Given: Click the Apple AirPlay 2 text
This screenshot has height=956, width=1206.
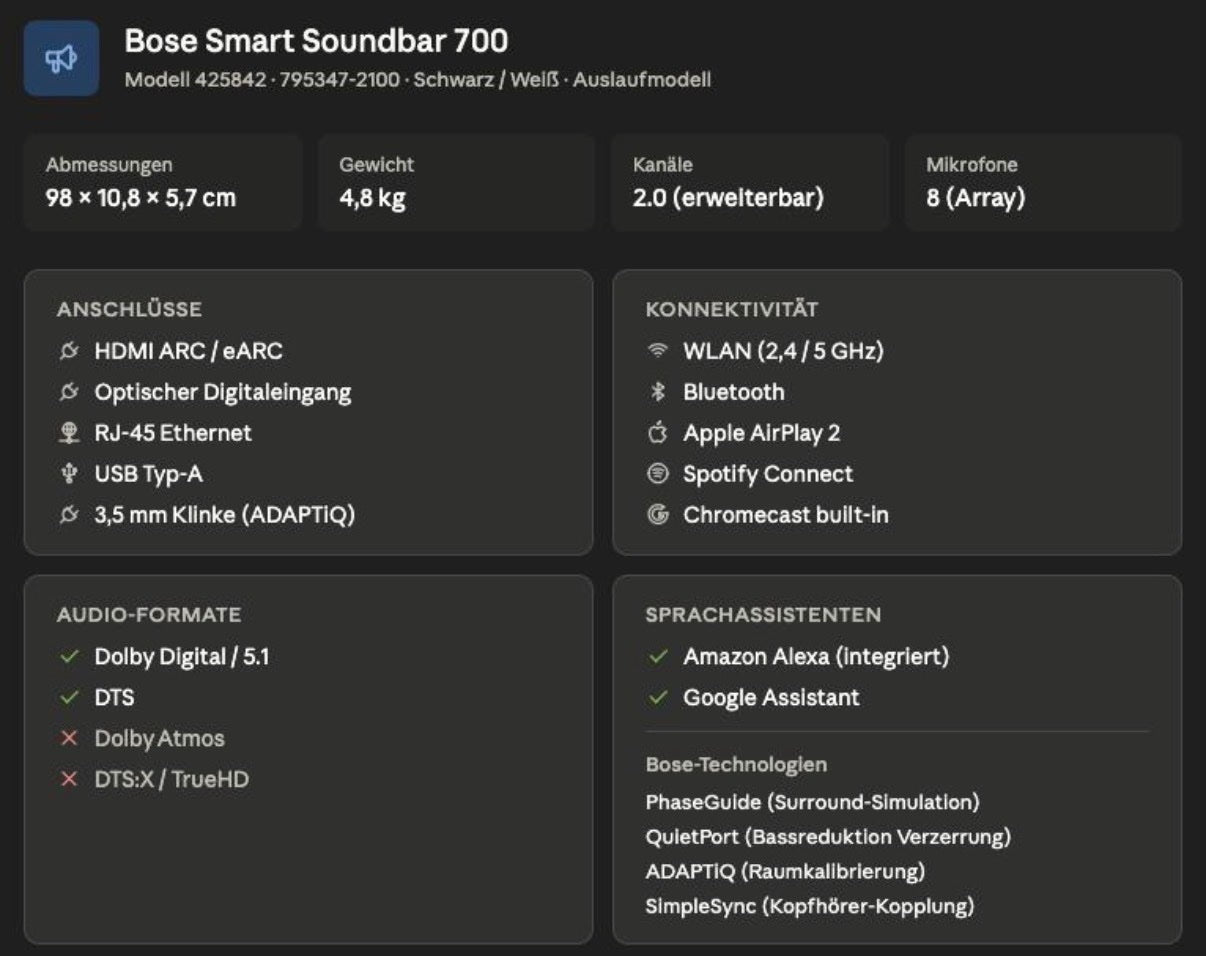Looking at the screenshot, I should coord(762,433).
